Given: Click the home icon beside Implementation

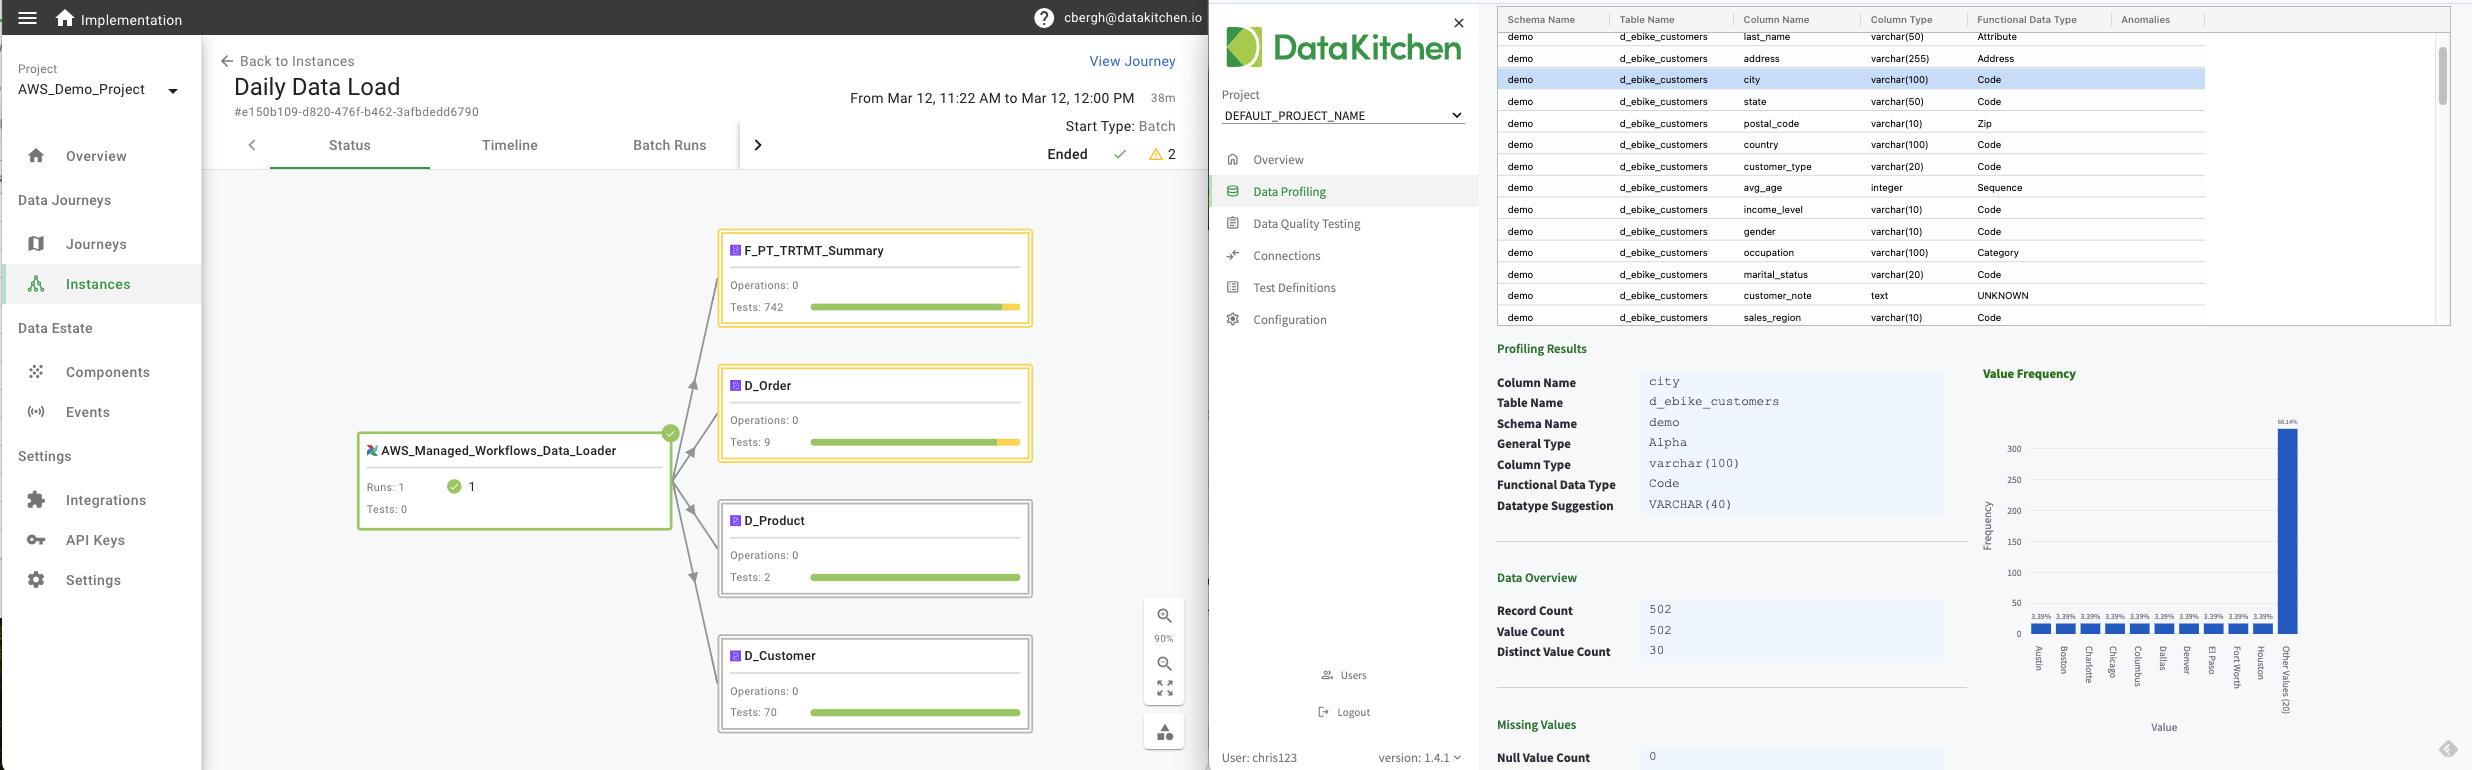Looking at the screenshot, I should (x=65, y=18).
